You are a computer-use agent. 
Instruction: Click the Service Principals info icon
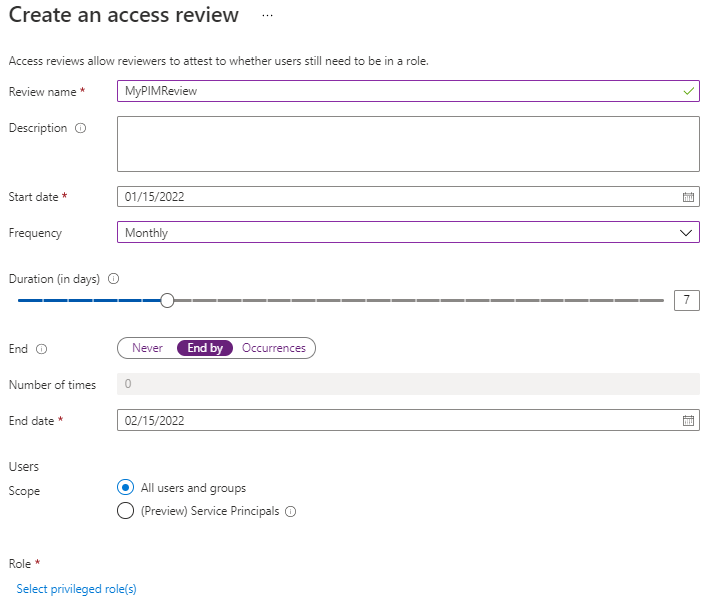(291, 511)
